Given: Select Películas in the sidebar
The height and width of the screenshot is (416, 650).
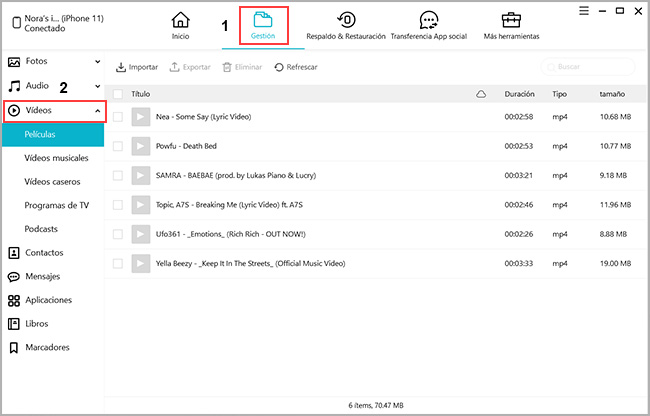Looking at the screenshot, I should (53, 135).
